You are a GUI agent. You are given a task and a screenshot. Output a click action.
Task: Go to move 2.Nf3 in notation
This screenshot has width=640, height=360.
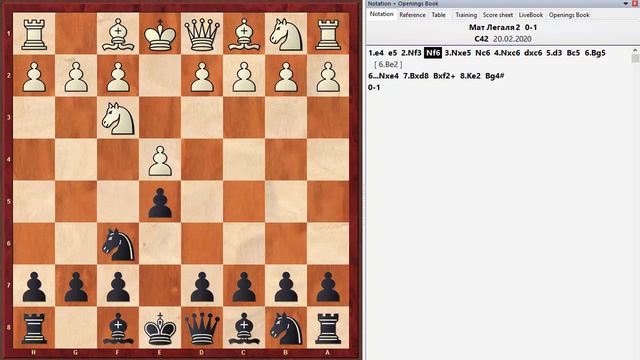(411, 53)
